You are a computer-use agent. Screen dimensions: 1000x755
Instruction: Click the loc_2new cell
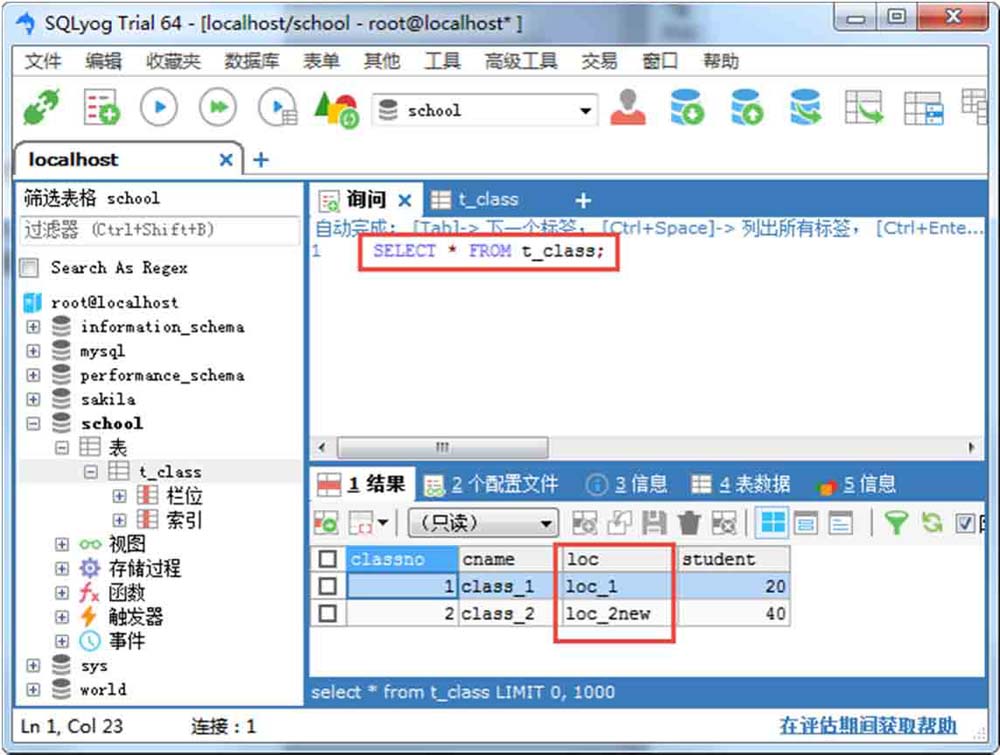point(618,613)
